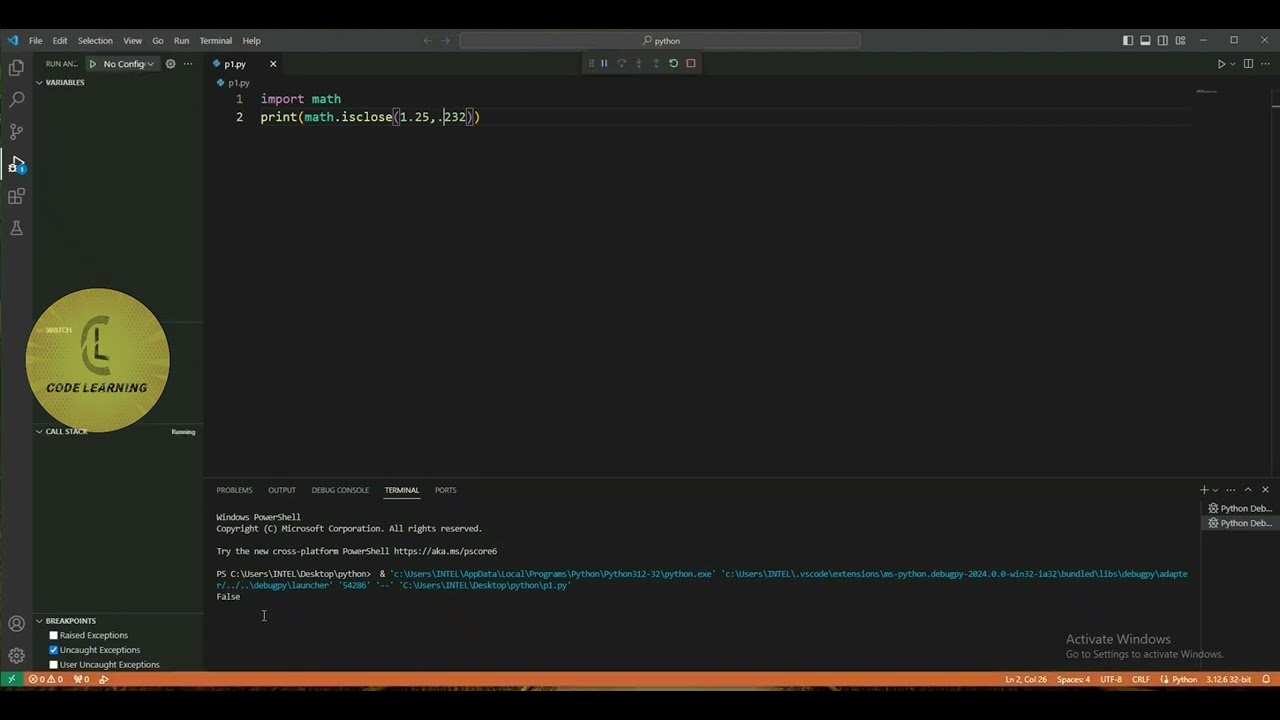Screen dimensions: 1280x720
Task: Toggle the bottom panel layout
Action: [x=1145, y=41]
